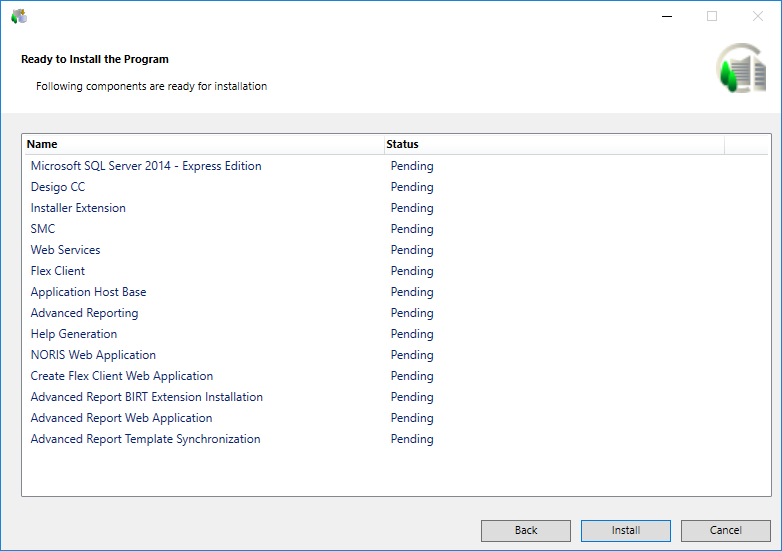Go Back to the previous step
The image size is (782, 551).
point(525,530)
